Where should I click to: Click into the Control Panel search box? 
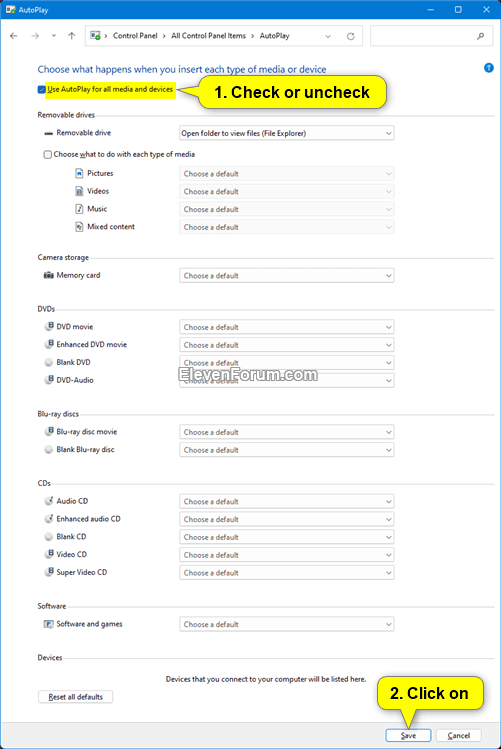click(x=431, y=36)
